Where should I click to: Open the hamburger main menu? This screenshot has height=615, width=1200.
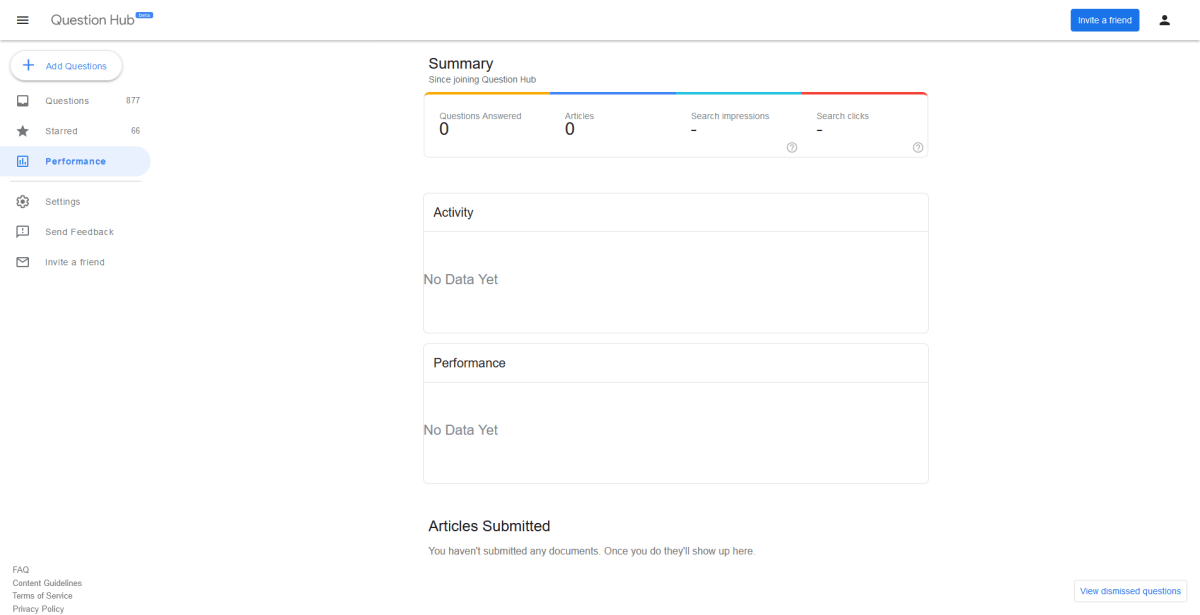23,20
